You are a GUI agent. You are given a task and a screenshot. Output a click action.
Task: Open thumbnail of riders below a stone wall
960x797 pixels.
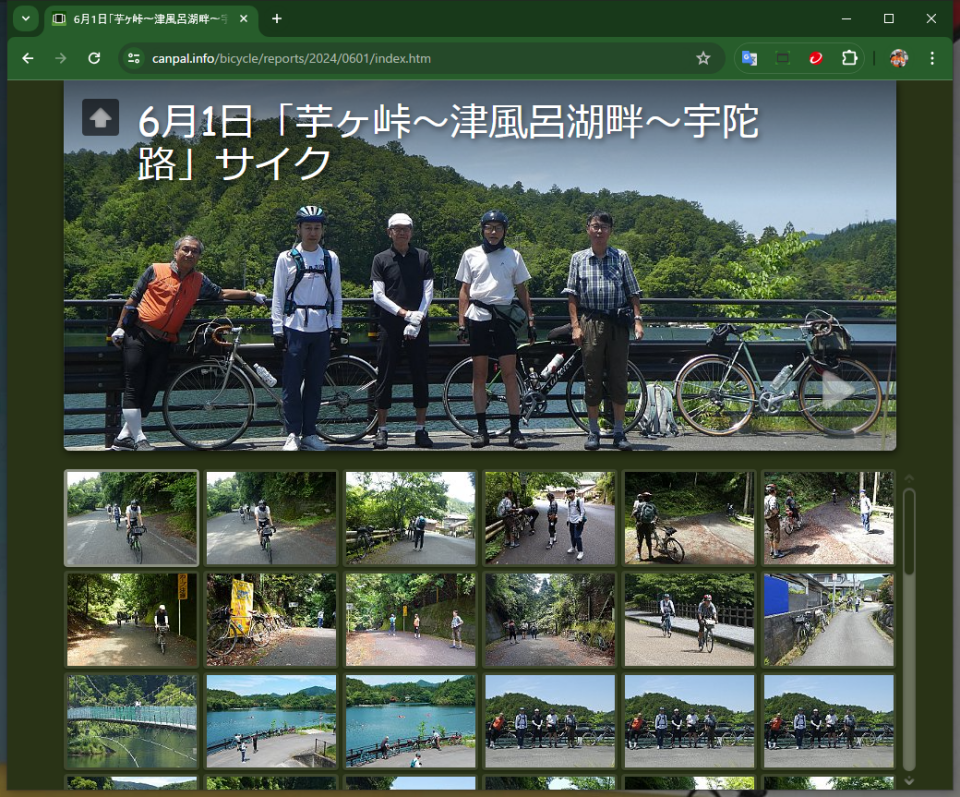410,619
